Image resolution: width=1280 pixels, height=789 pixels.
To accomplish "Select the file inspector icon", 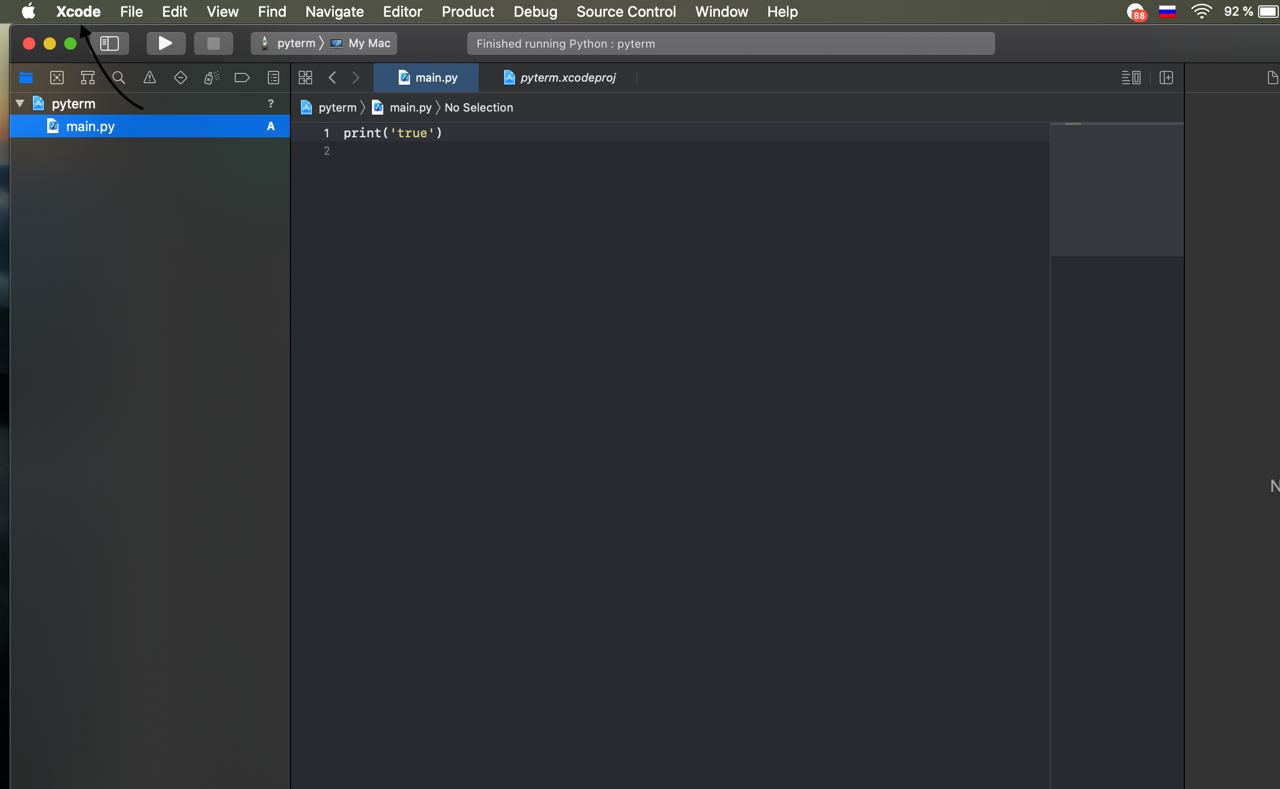I will [x=1272, y=77].
